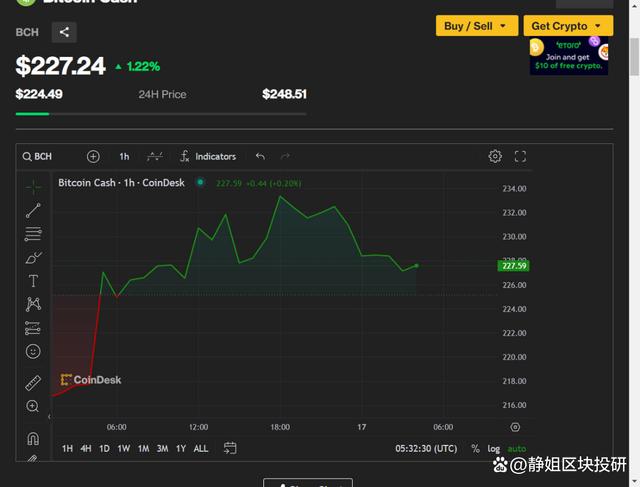
Task: Toggle the magnet snap mode
Action: click(33, 438)
